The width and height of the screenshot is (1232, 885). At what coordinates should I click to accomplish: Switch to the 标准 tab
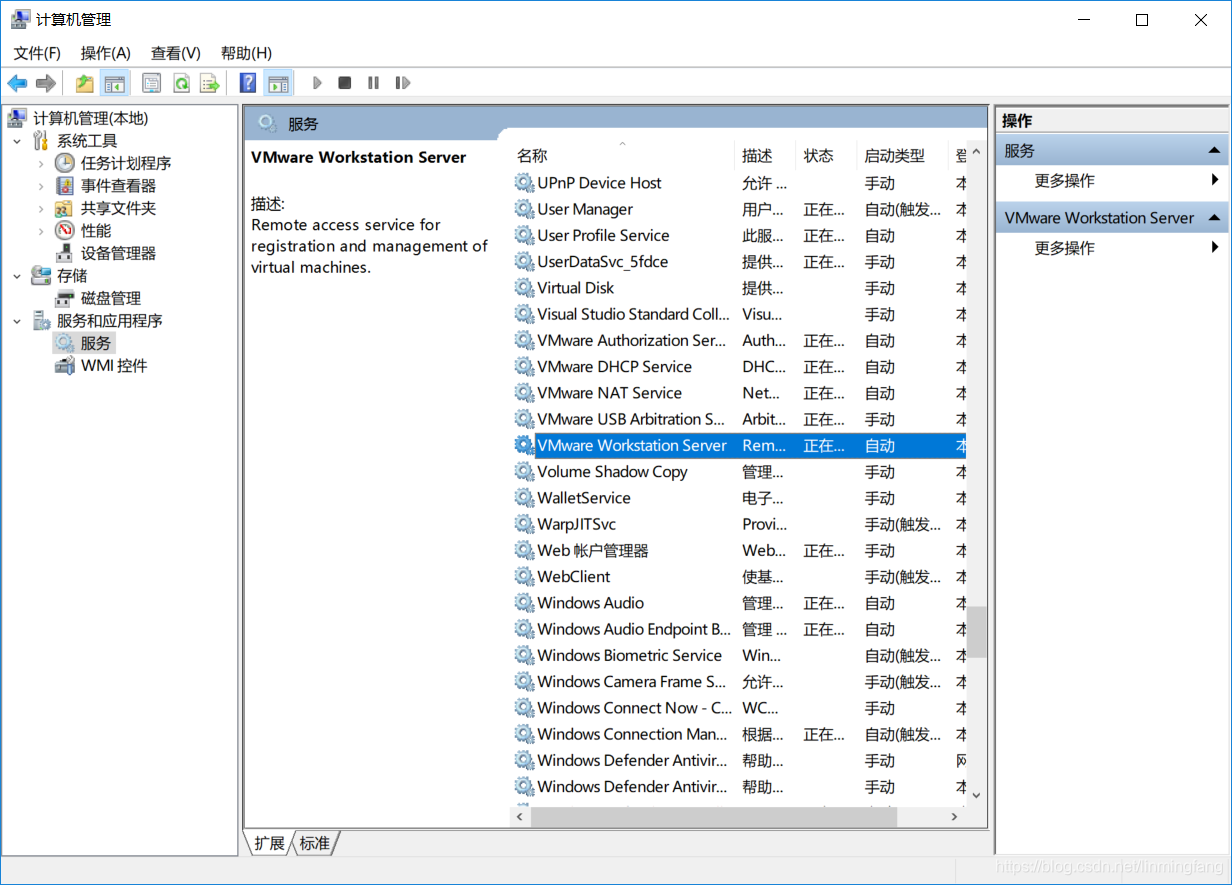click(314, 843)
